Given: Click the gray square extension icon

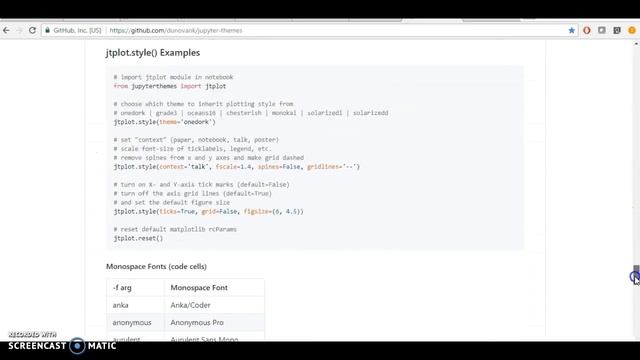Looking at the screenshot, I should coord(602,30).
